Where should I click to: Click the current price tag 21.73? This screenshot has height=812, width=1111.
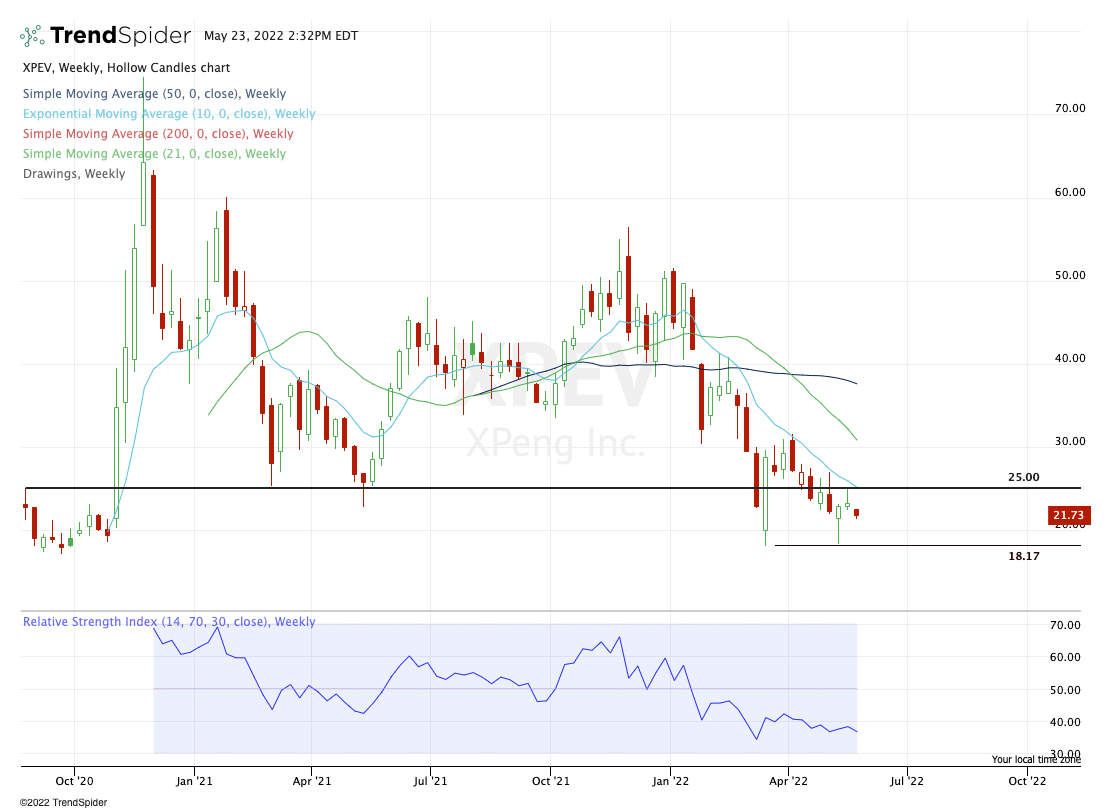[x=1068, y=515]
